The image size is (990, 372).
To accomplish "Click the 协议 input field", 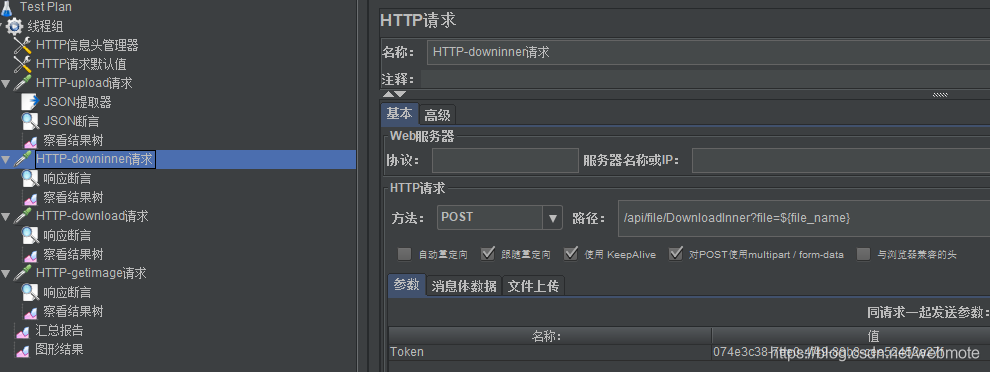I will (505, 160).
